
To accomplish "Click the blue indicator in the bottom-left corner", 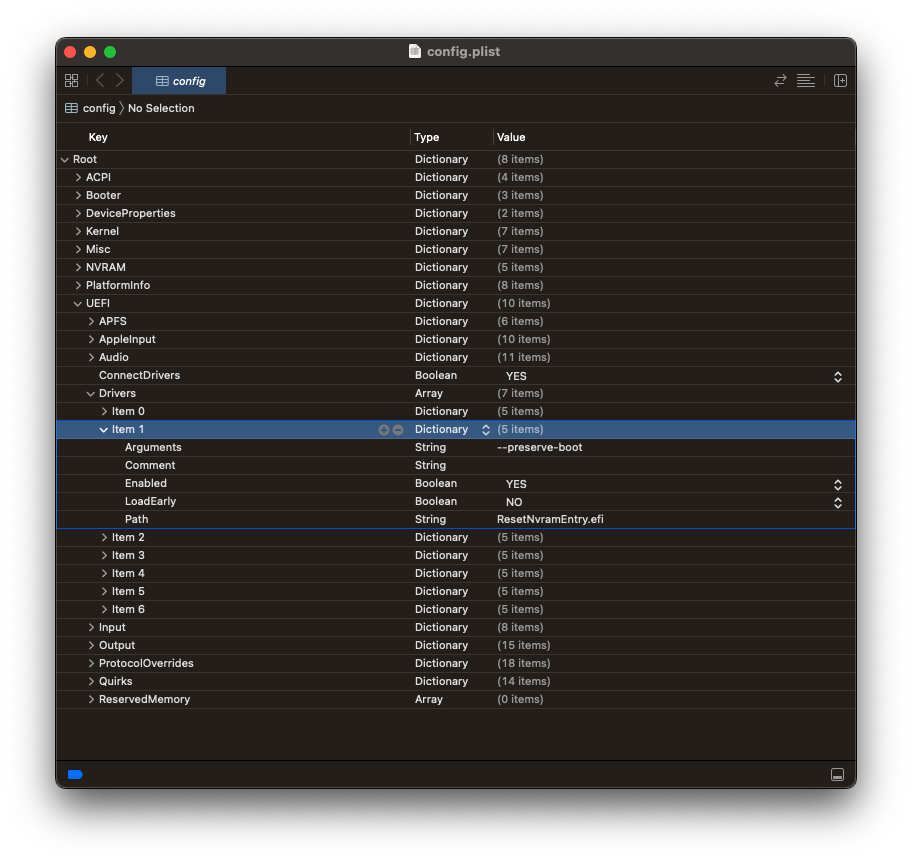I will point(74,774).
